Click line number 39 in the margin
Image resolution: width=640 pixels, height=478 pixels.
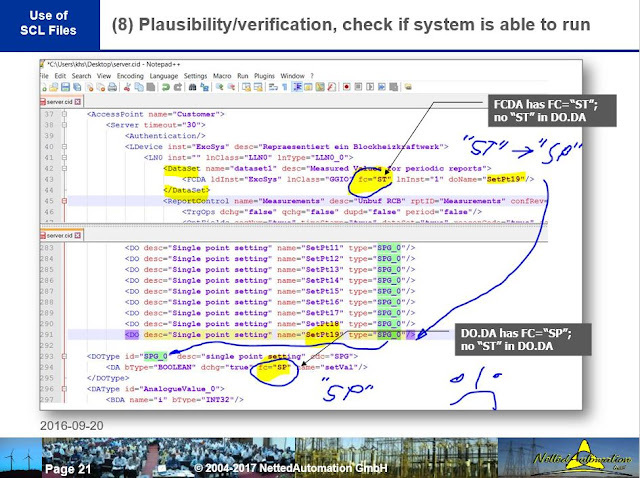pos(49,136)
